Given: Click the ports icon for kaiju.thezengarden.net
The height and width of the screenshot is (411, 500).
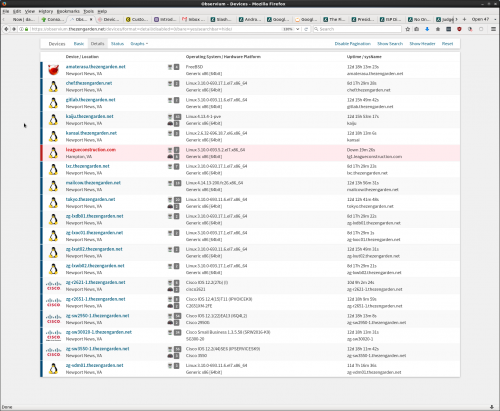Looking at the screenshot, I should (x=170, y=117).
